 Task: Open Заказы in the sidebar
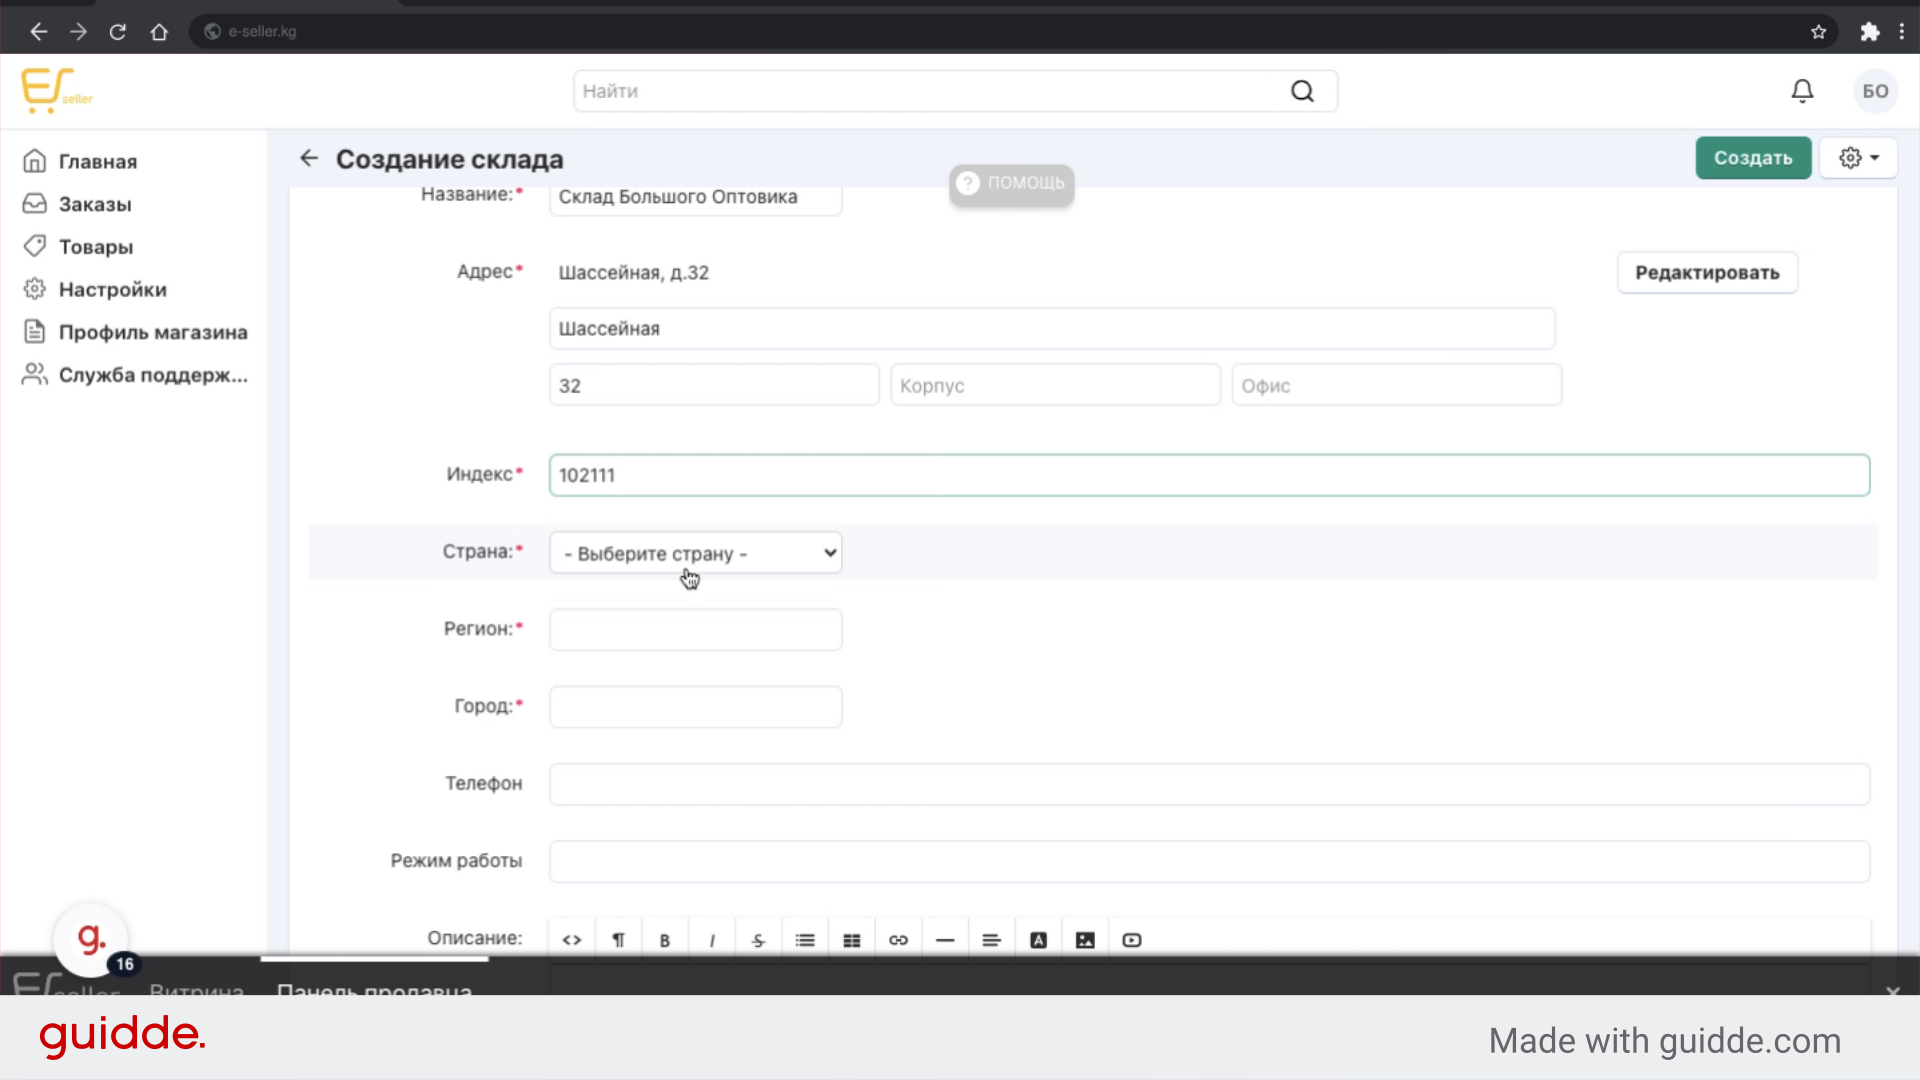[95, 204]
